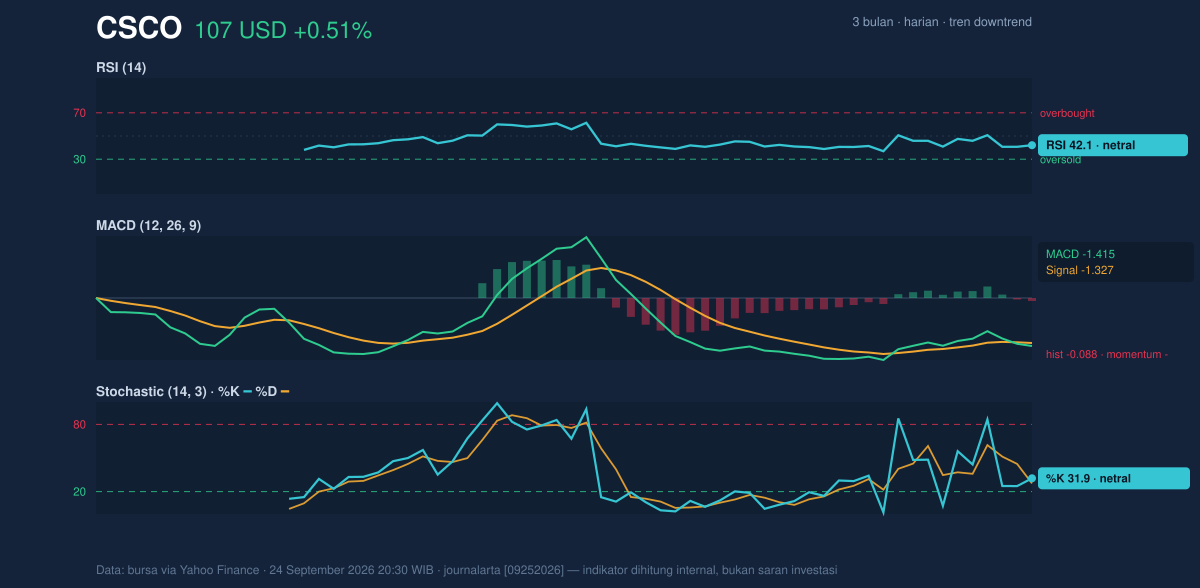Click the RSI 42.1 netral value badge
This screenshot has height=588, width=1200.
coord(1113,145)
